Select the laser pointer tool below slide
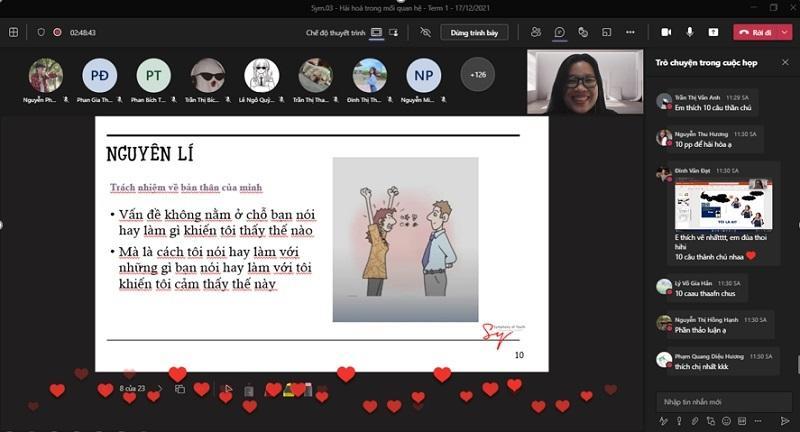 point(228,389)
